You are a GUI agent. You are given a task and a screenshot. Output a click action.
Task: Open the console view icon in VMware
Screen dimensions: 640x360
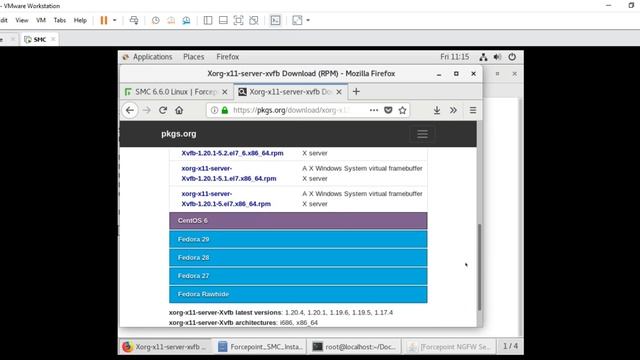(x=276, y=20)
